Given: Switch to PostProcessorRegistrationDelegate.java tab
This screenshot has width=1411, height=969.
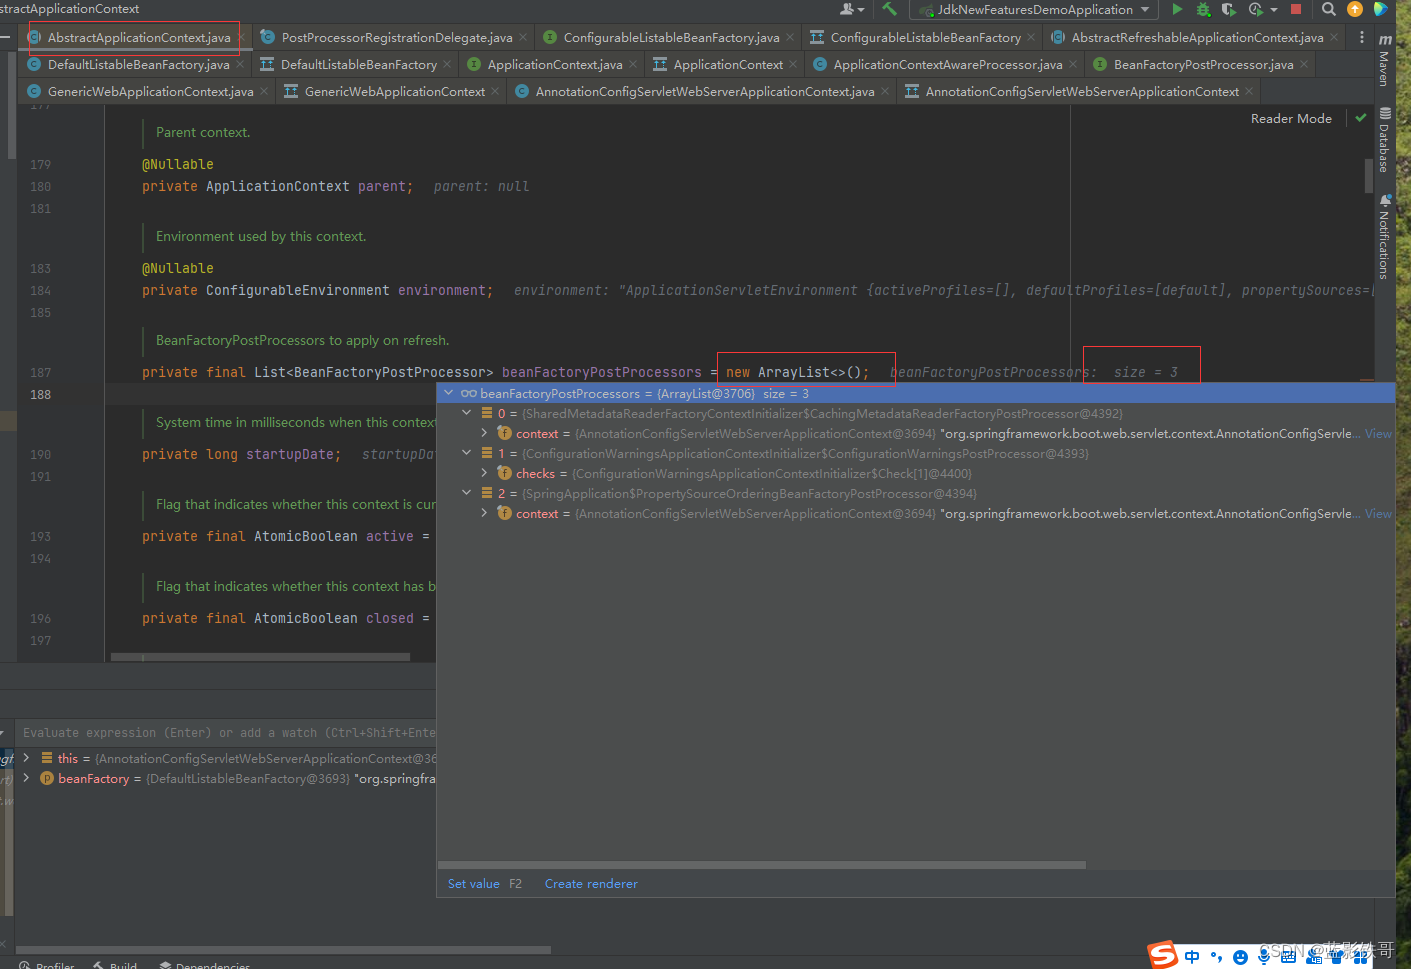Looking at the screenshot, I should pyautogui.click(x=396, y=37).
